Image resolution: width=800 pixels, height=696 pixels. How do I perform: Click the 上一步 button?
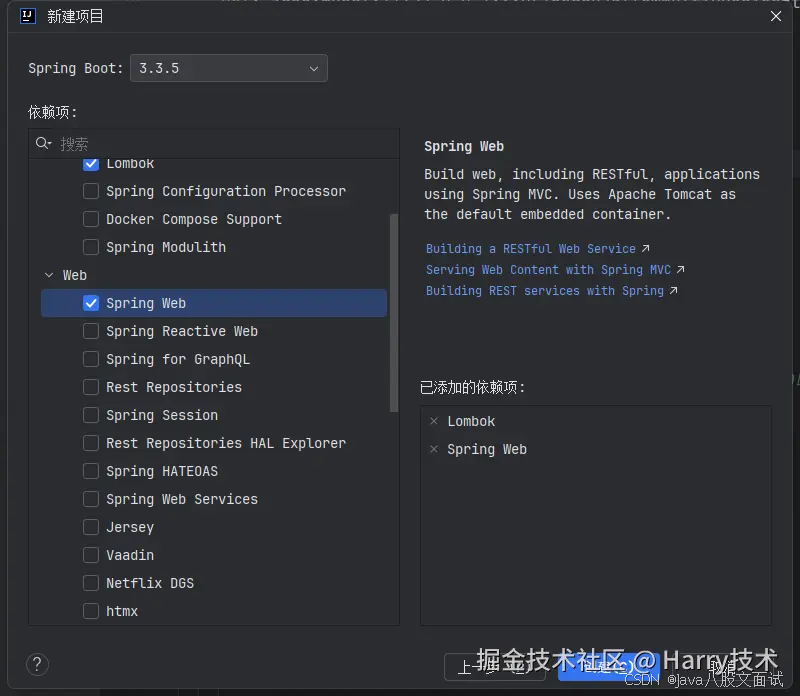pos(495,667)
